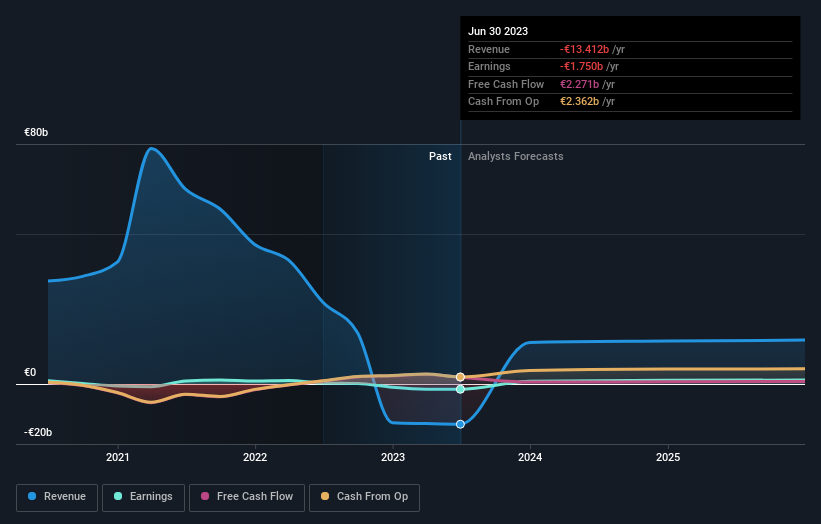This screenshot has height=524, width=821.
Task: Click the -€1.750b earnings value
Action: tap(581, 66)
